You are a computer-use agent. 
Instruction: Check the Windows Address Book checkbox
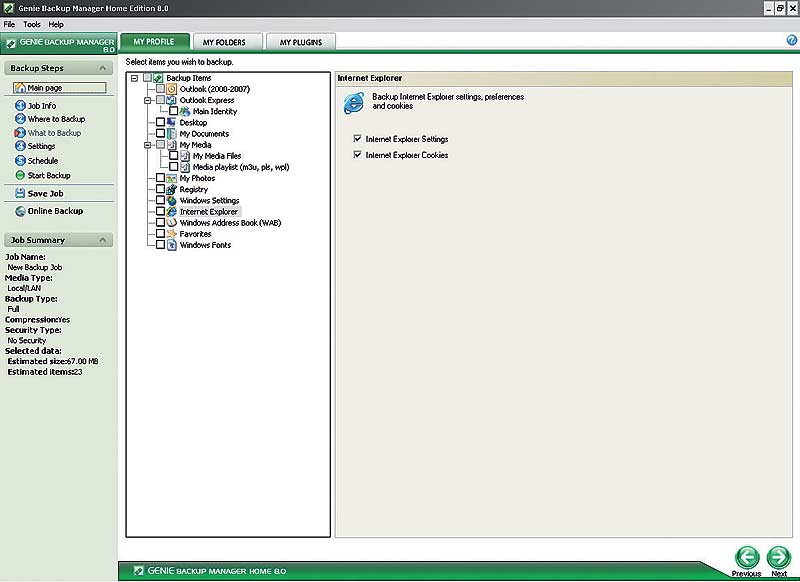coord(160,222)
